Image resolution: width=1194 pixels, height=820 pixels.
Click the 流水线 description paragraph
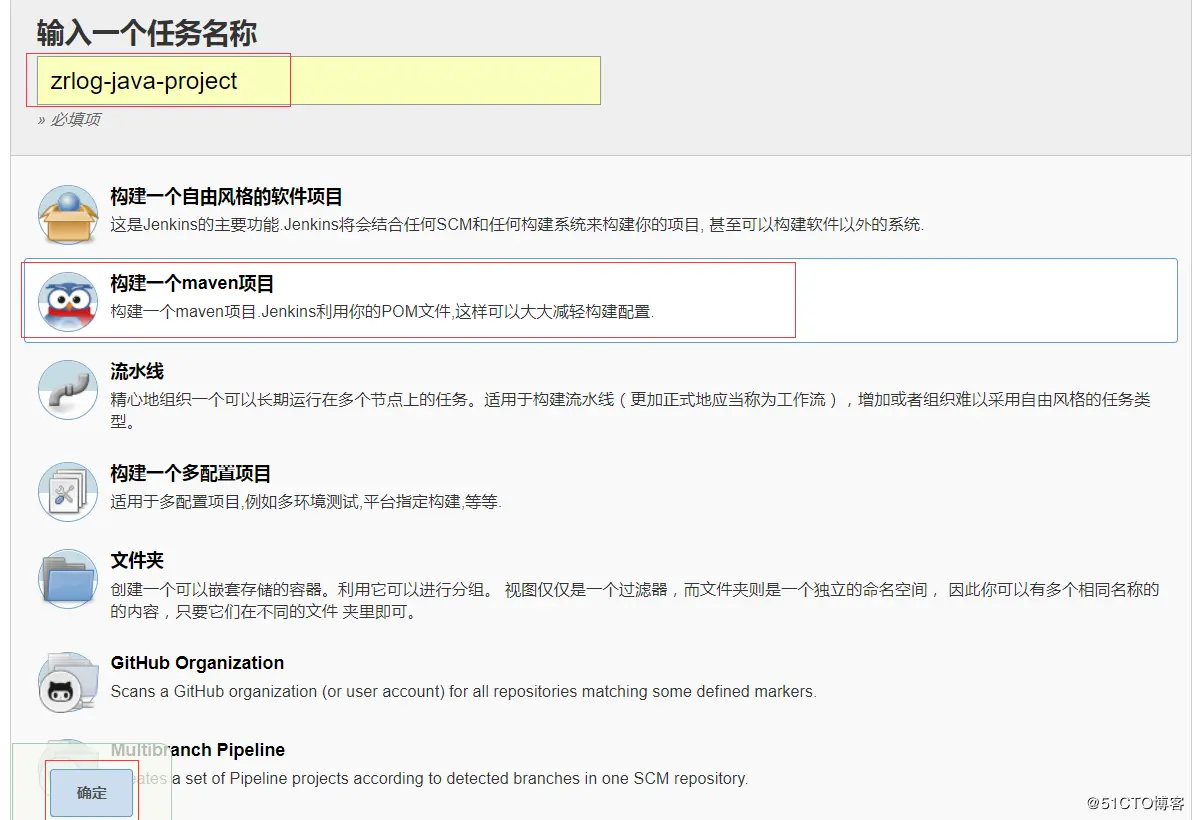(631, 410)
